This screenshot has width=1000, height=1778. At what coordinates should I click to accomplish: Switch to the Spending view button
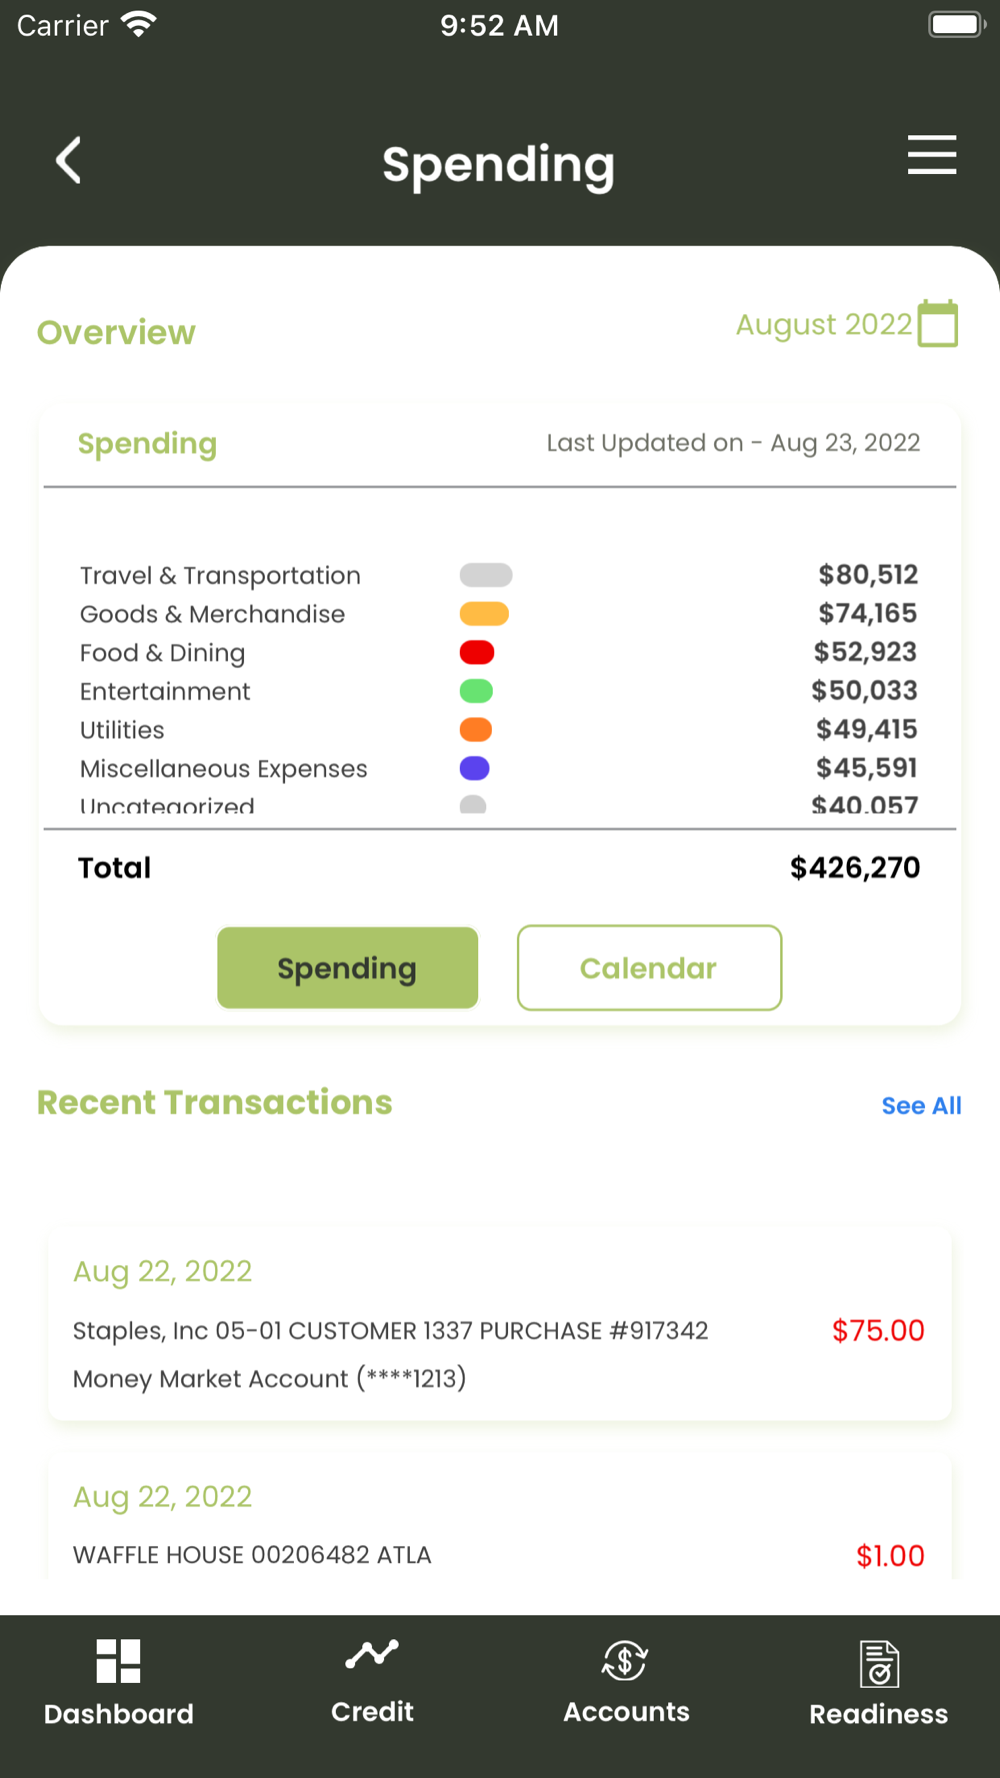click(x=347, y=968)
